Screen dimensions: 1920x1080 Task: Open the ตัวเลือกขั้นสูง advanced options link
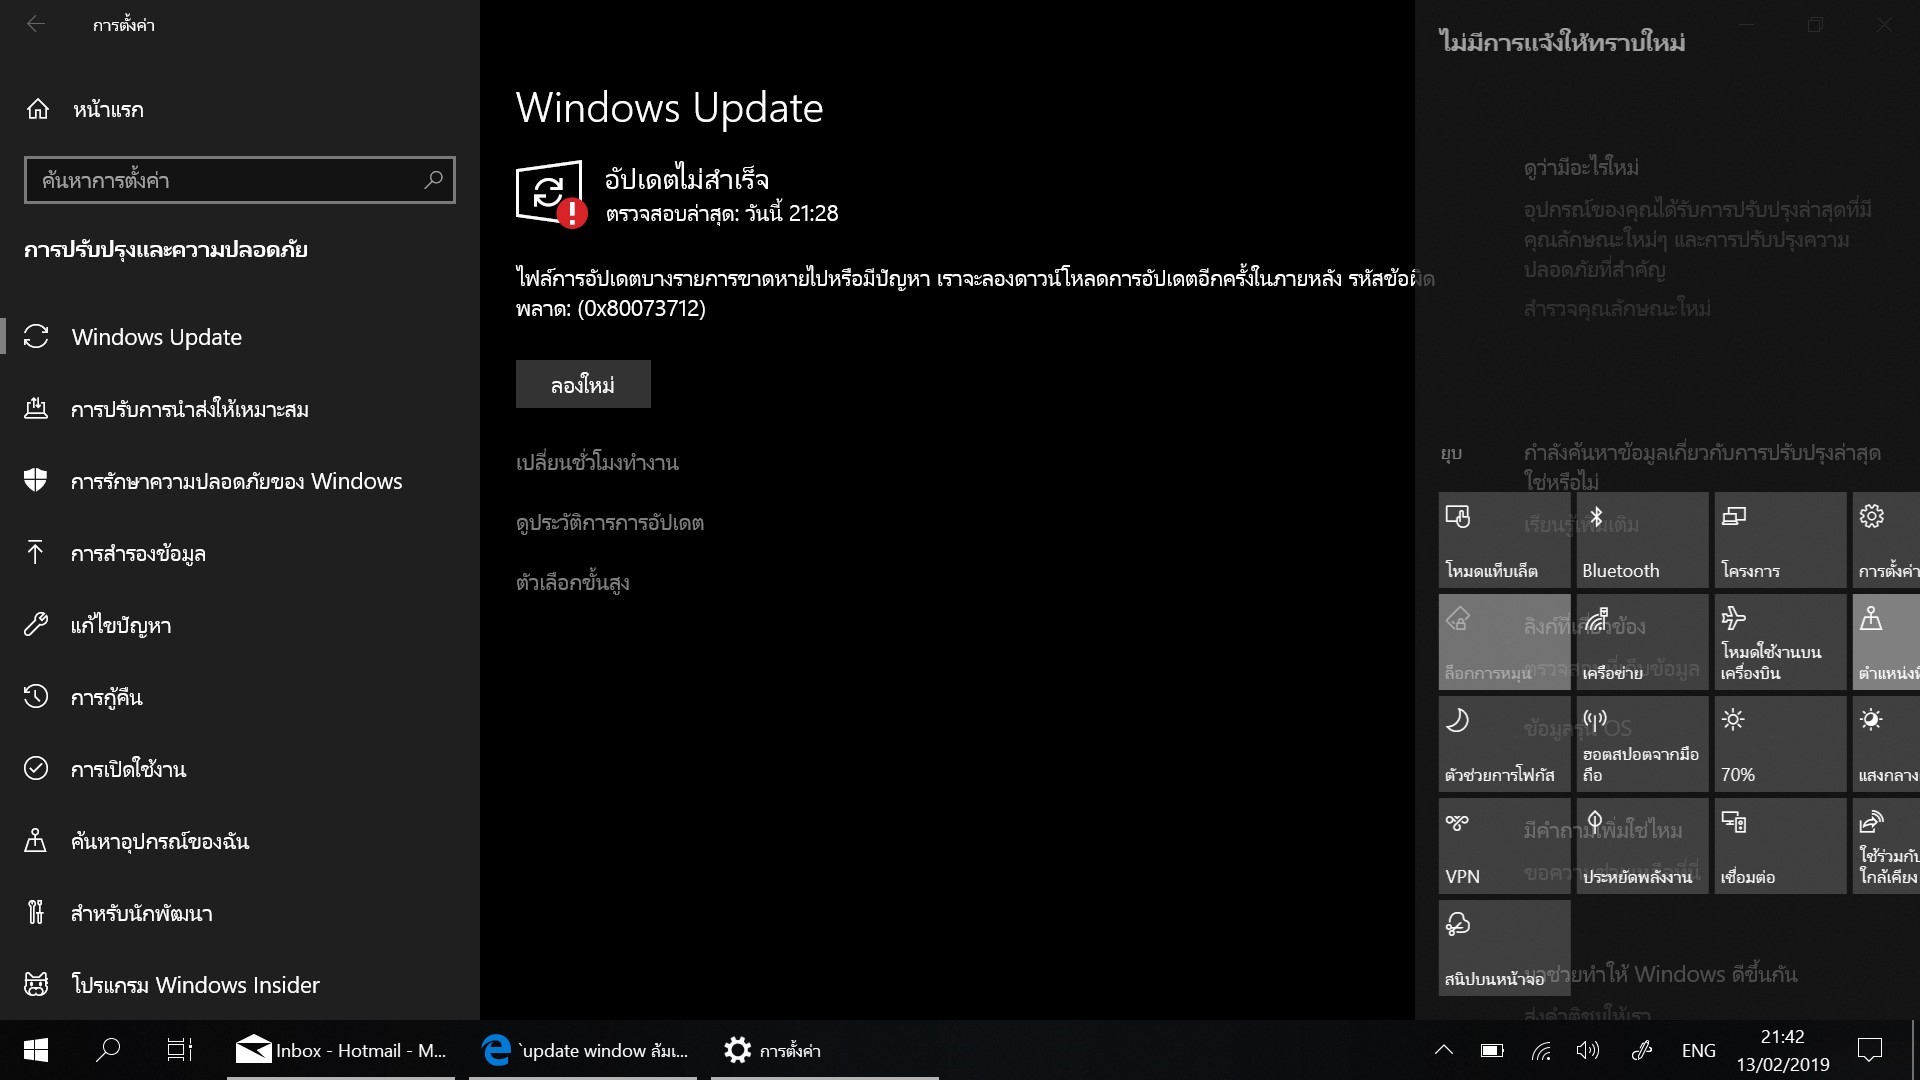coord(573,582)
